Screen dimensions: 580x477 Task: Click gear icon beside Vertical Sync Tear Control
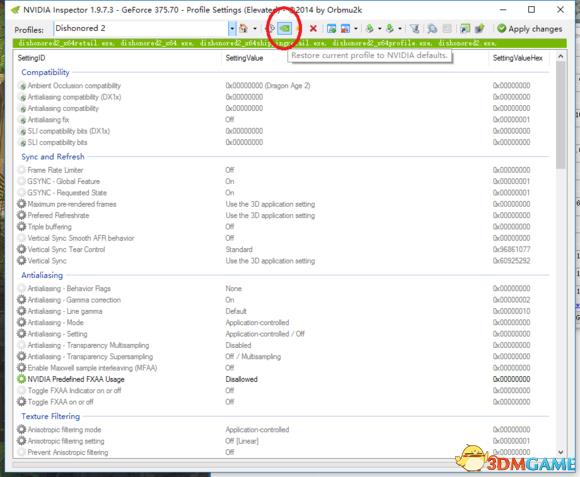(x=21, y=249)
